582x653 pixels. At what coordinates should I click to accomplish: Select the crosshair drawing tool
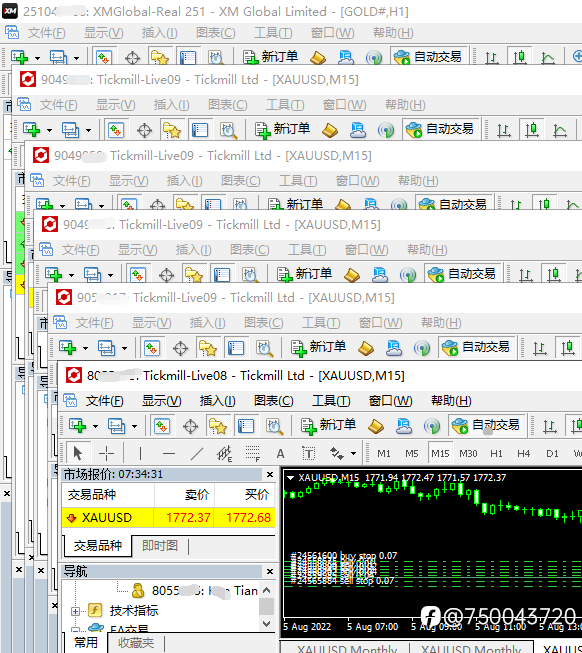106,453
